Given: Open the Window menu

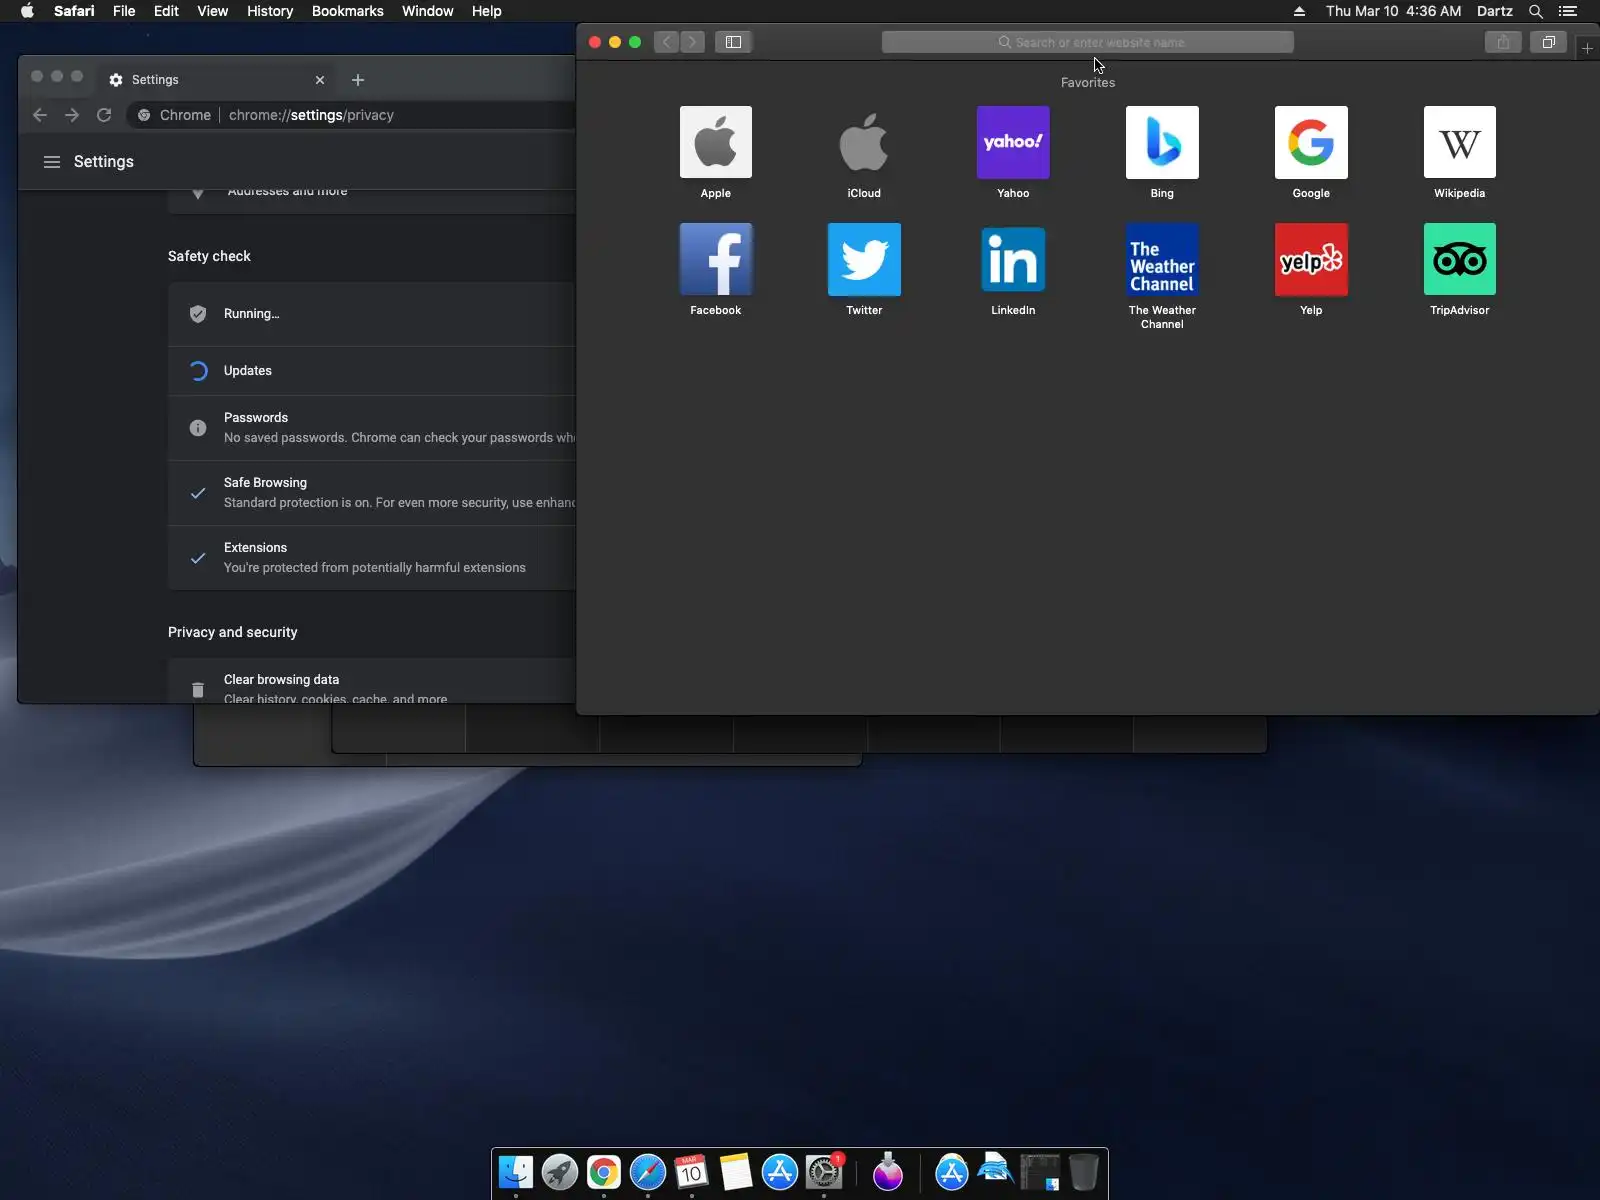Looking at the screenshot, I should point(427,11).
